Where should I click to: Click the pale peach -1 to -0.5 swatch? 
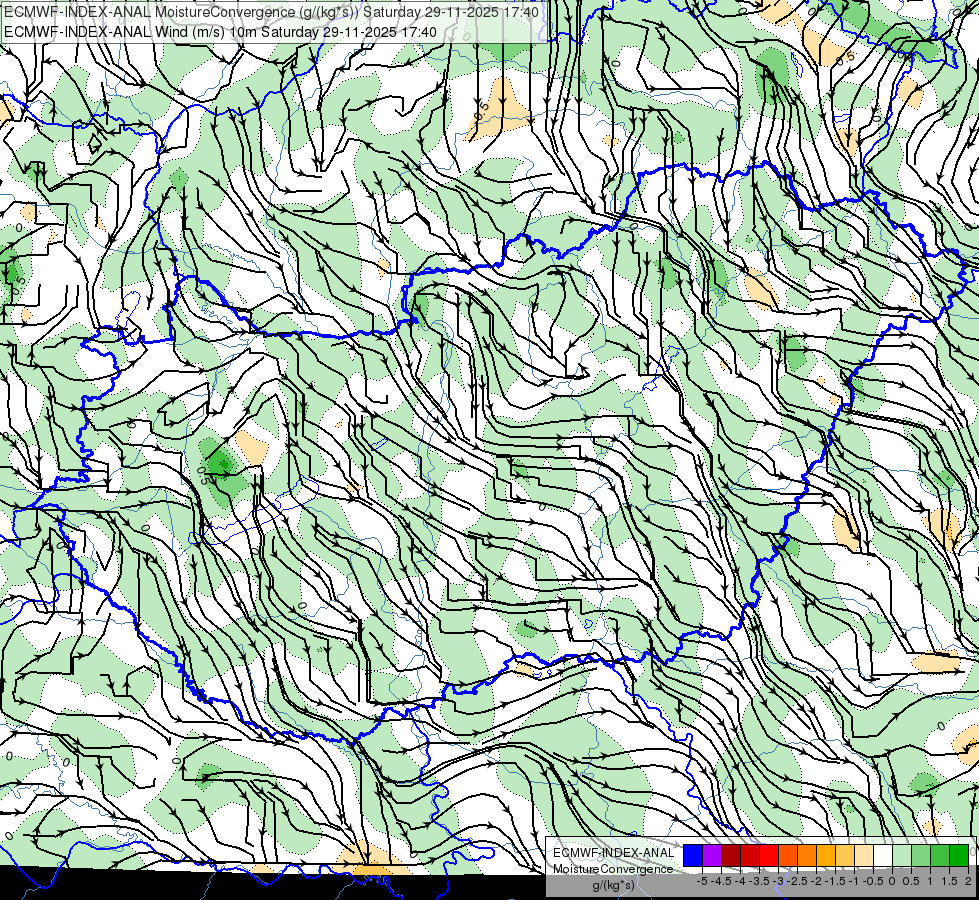click(x=864, y=855)
